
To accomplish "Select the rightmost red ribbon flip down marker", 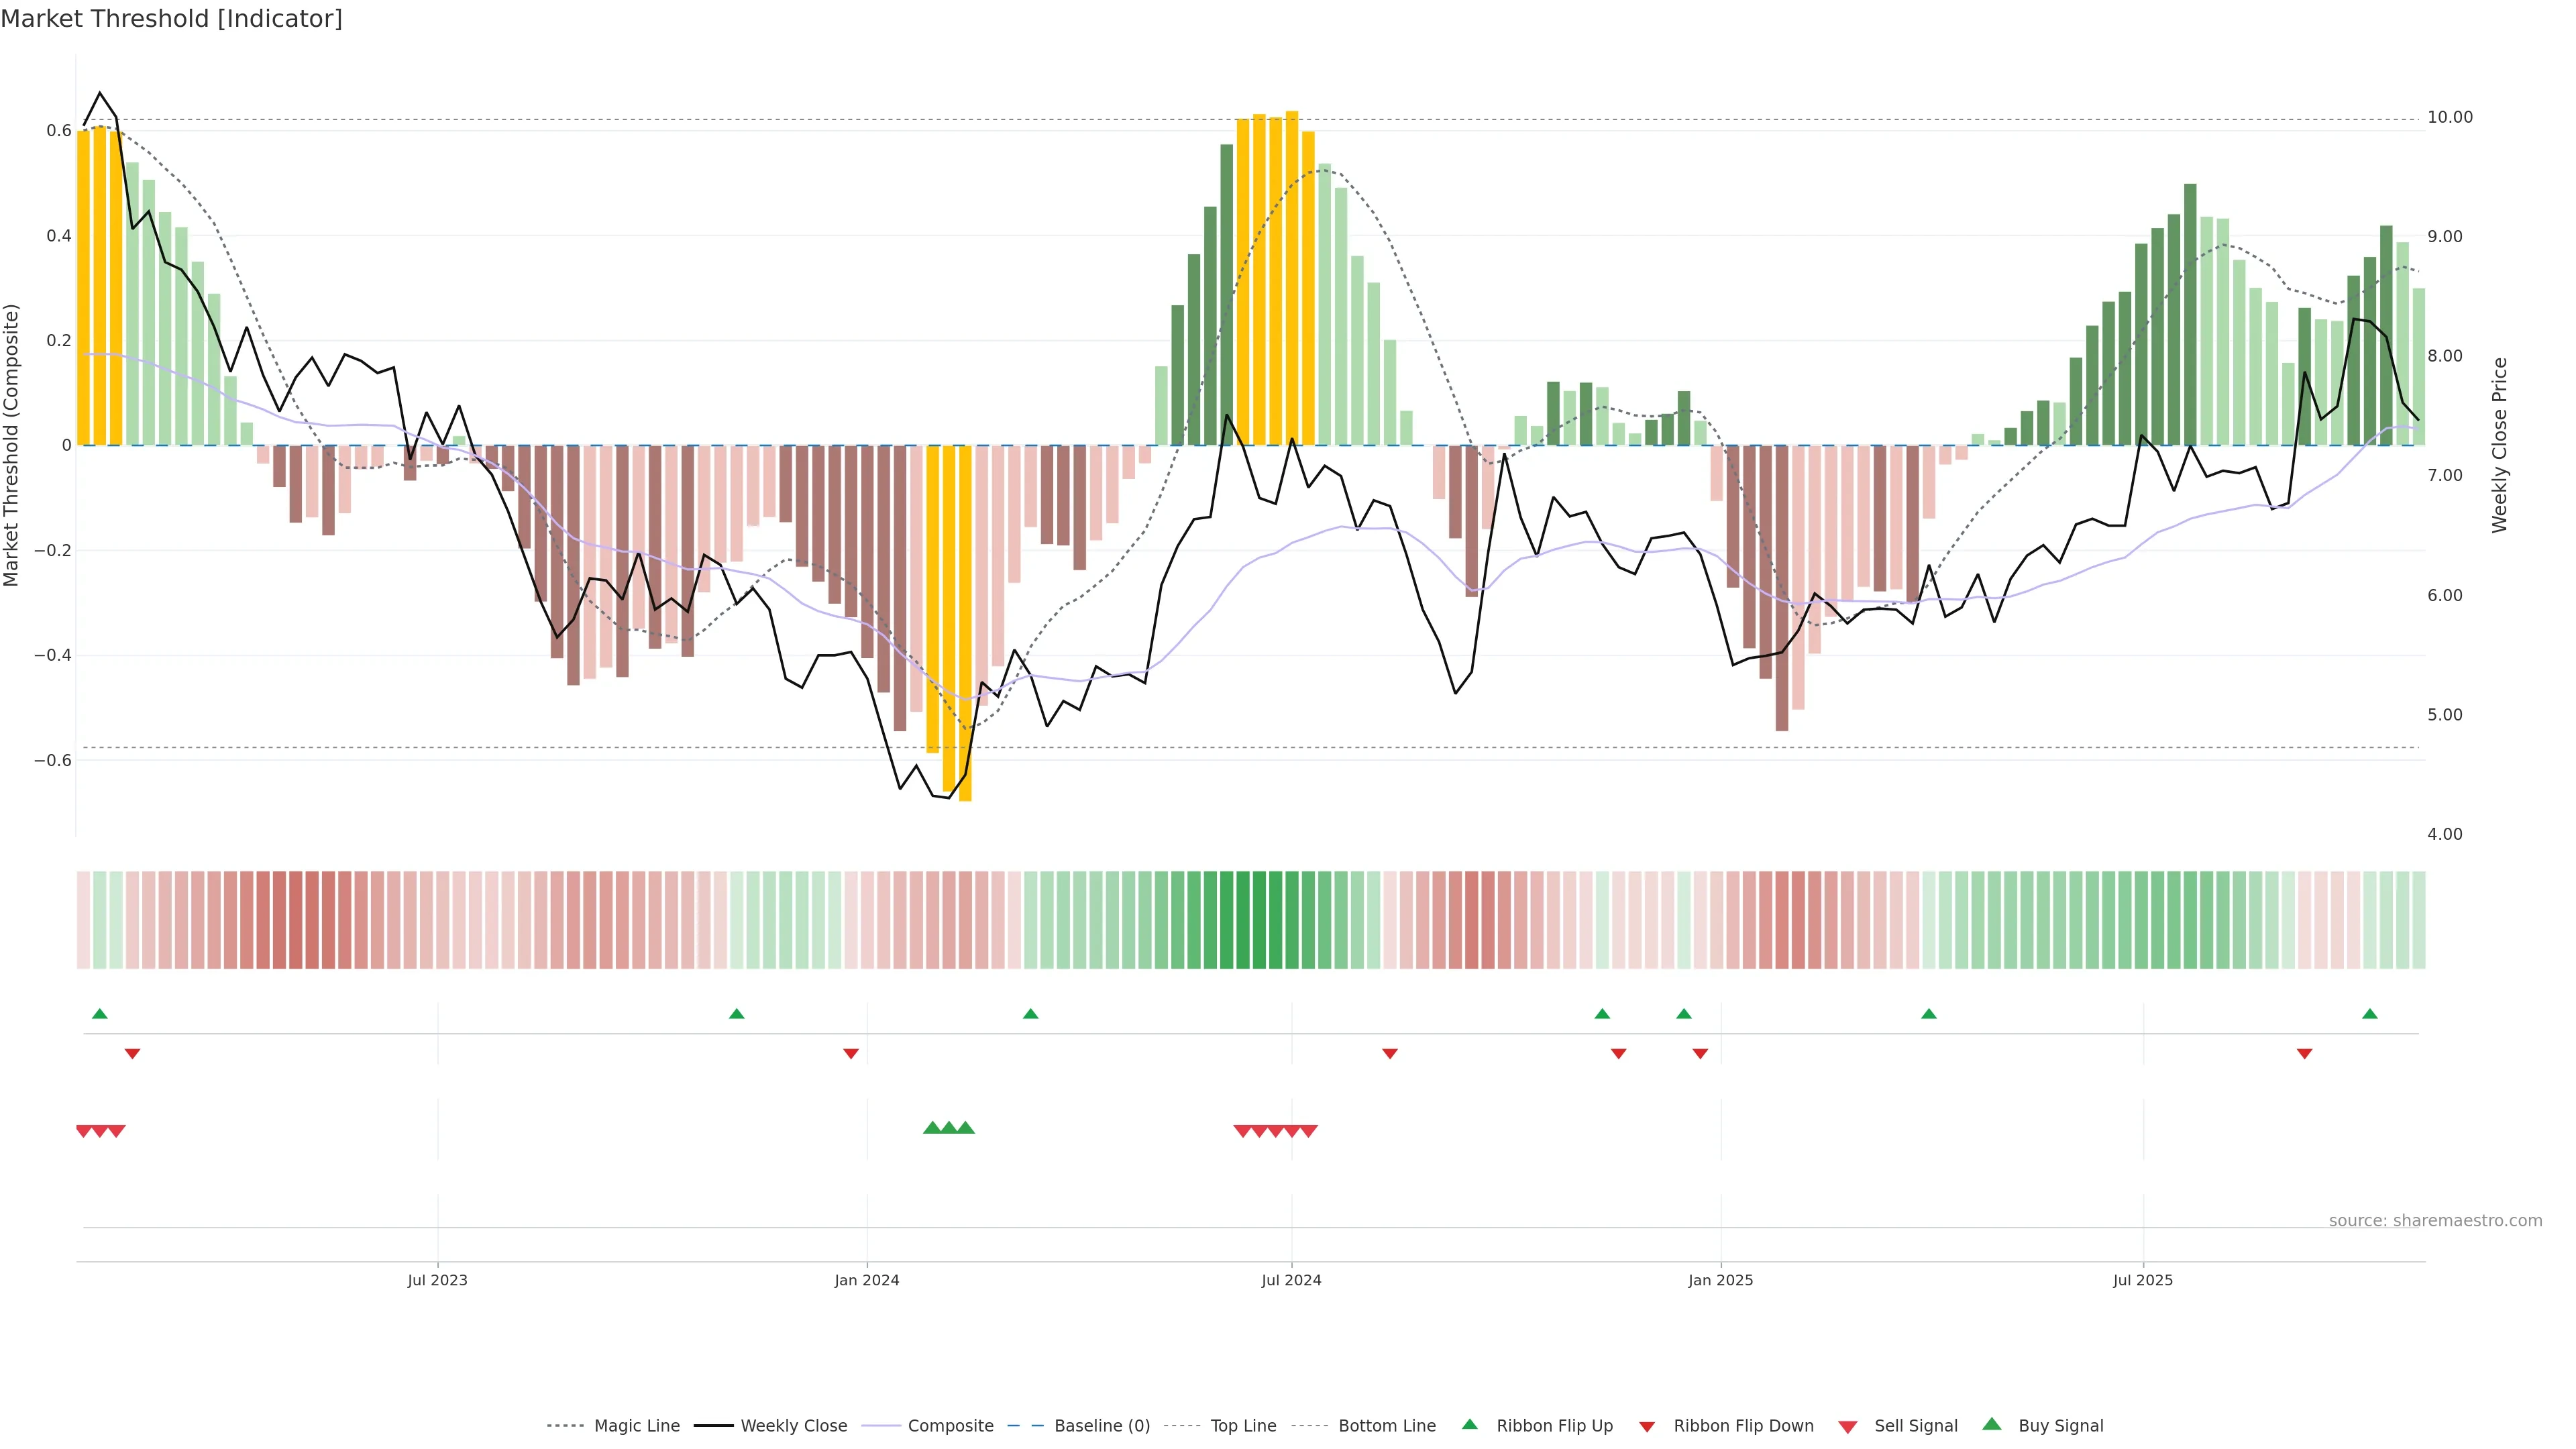I will (x=2304, y=1053).
